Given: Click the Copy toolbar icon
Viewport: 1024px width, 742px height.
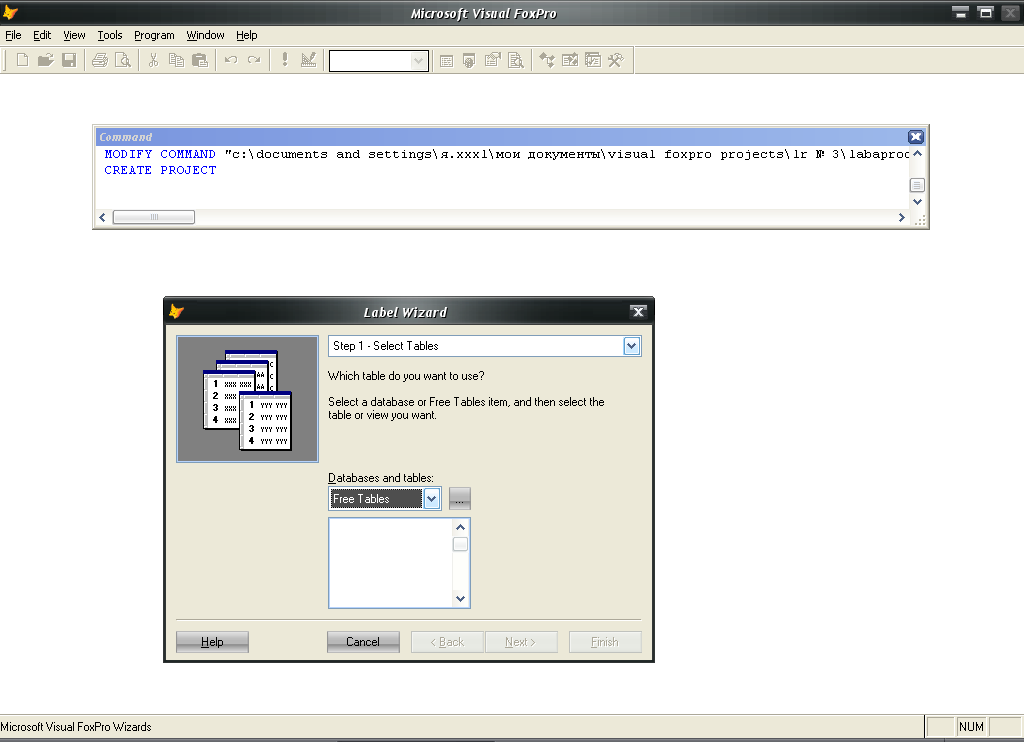Looking at the screenshot, I should tap(176, 60).
